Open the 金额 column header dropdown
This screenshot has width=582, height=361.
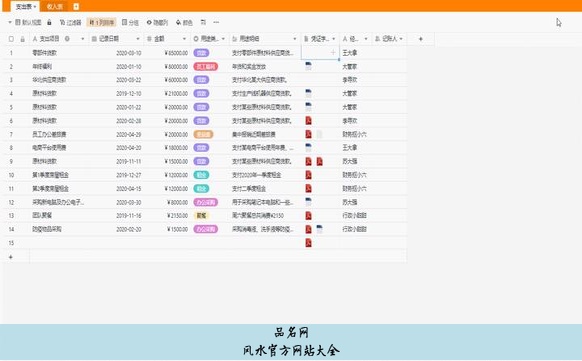point(184,39)
